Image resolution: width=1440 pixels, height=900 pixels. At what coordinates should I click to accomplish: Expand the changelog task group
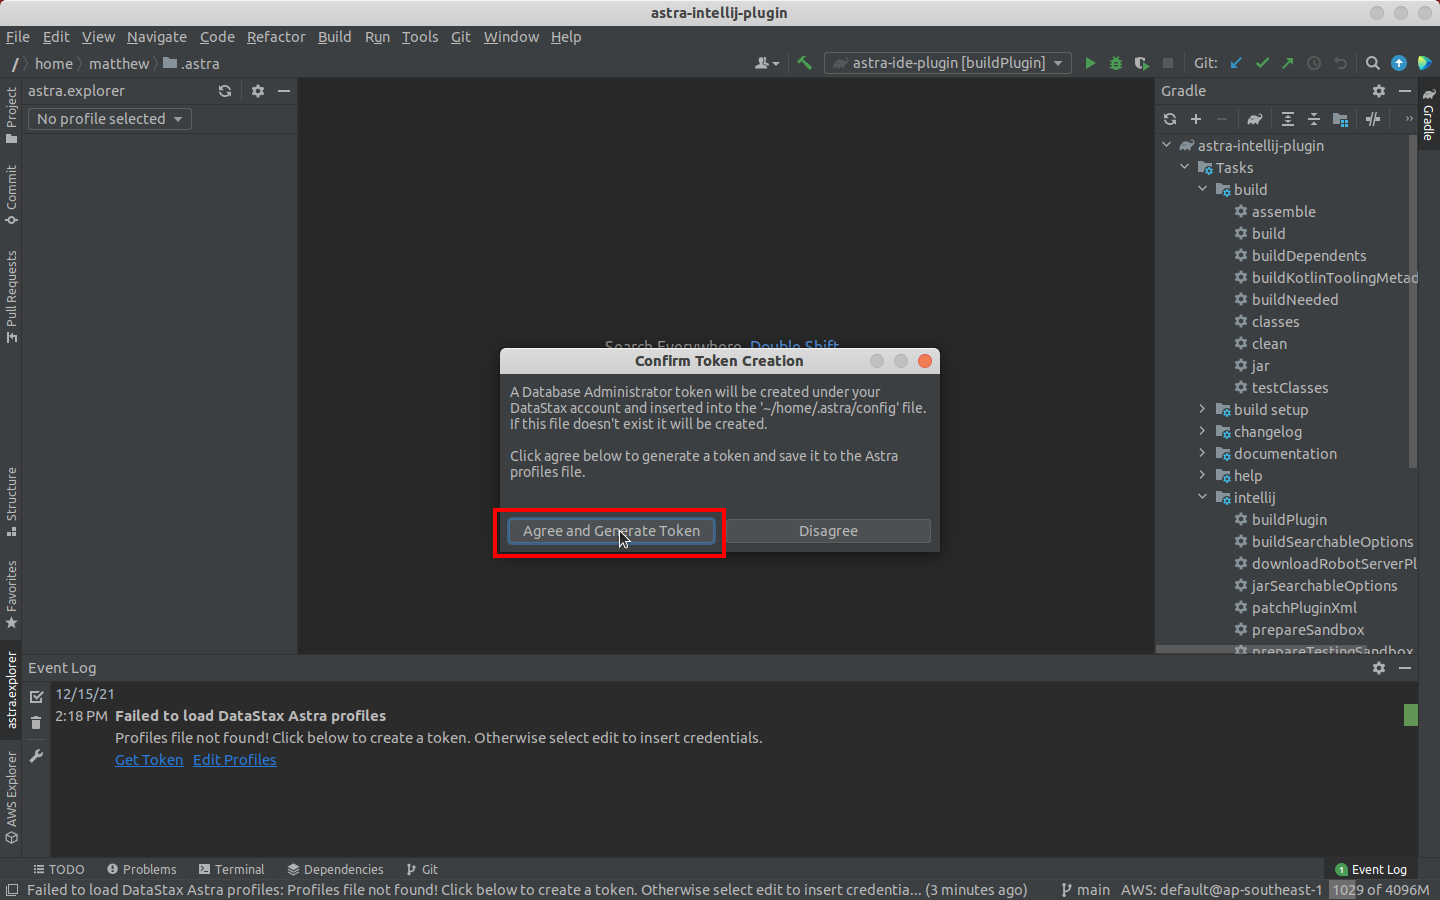click(x=1203, y=431)
